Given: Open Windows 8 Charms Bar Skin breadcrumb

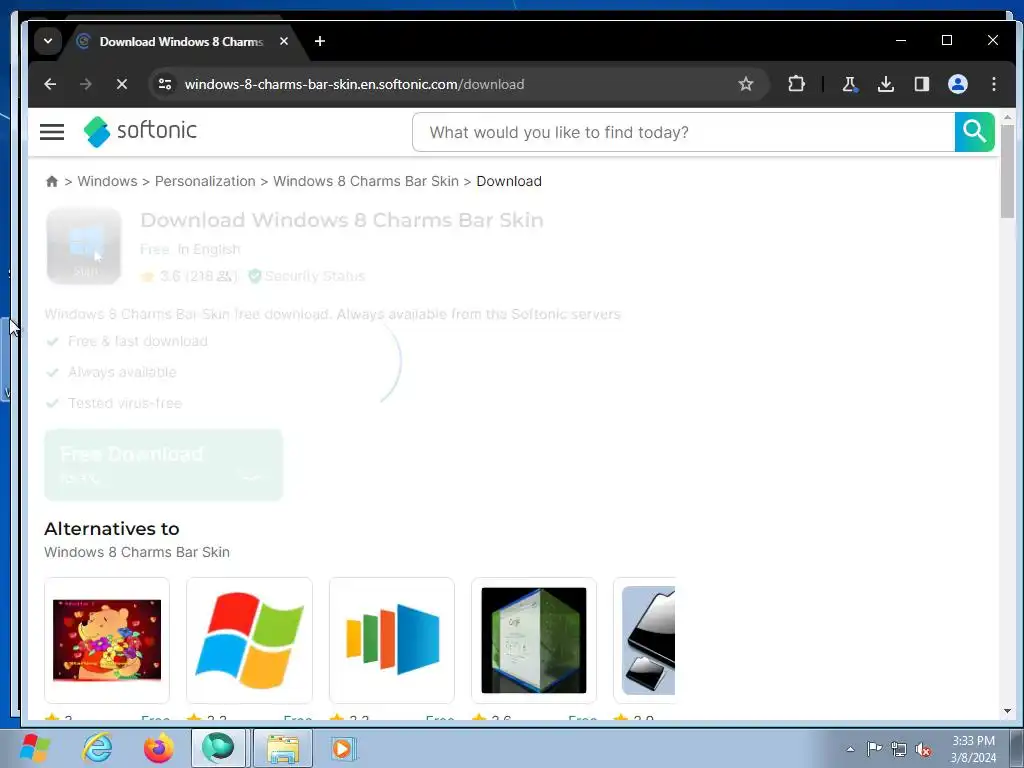Looking at the screenshot, I should (x=366, y=182).
